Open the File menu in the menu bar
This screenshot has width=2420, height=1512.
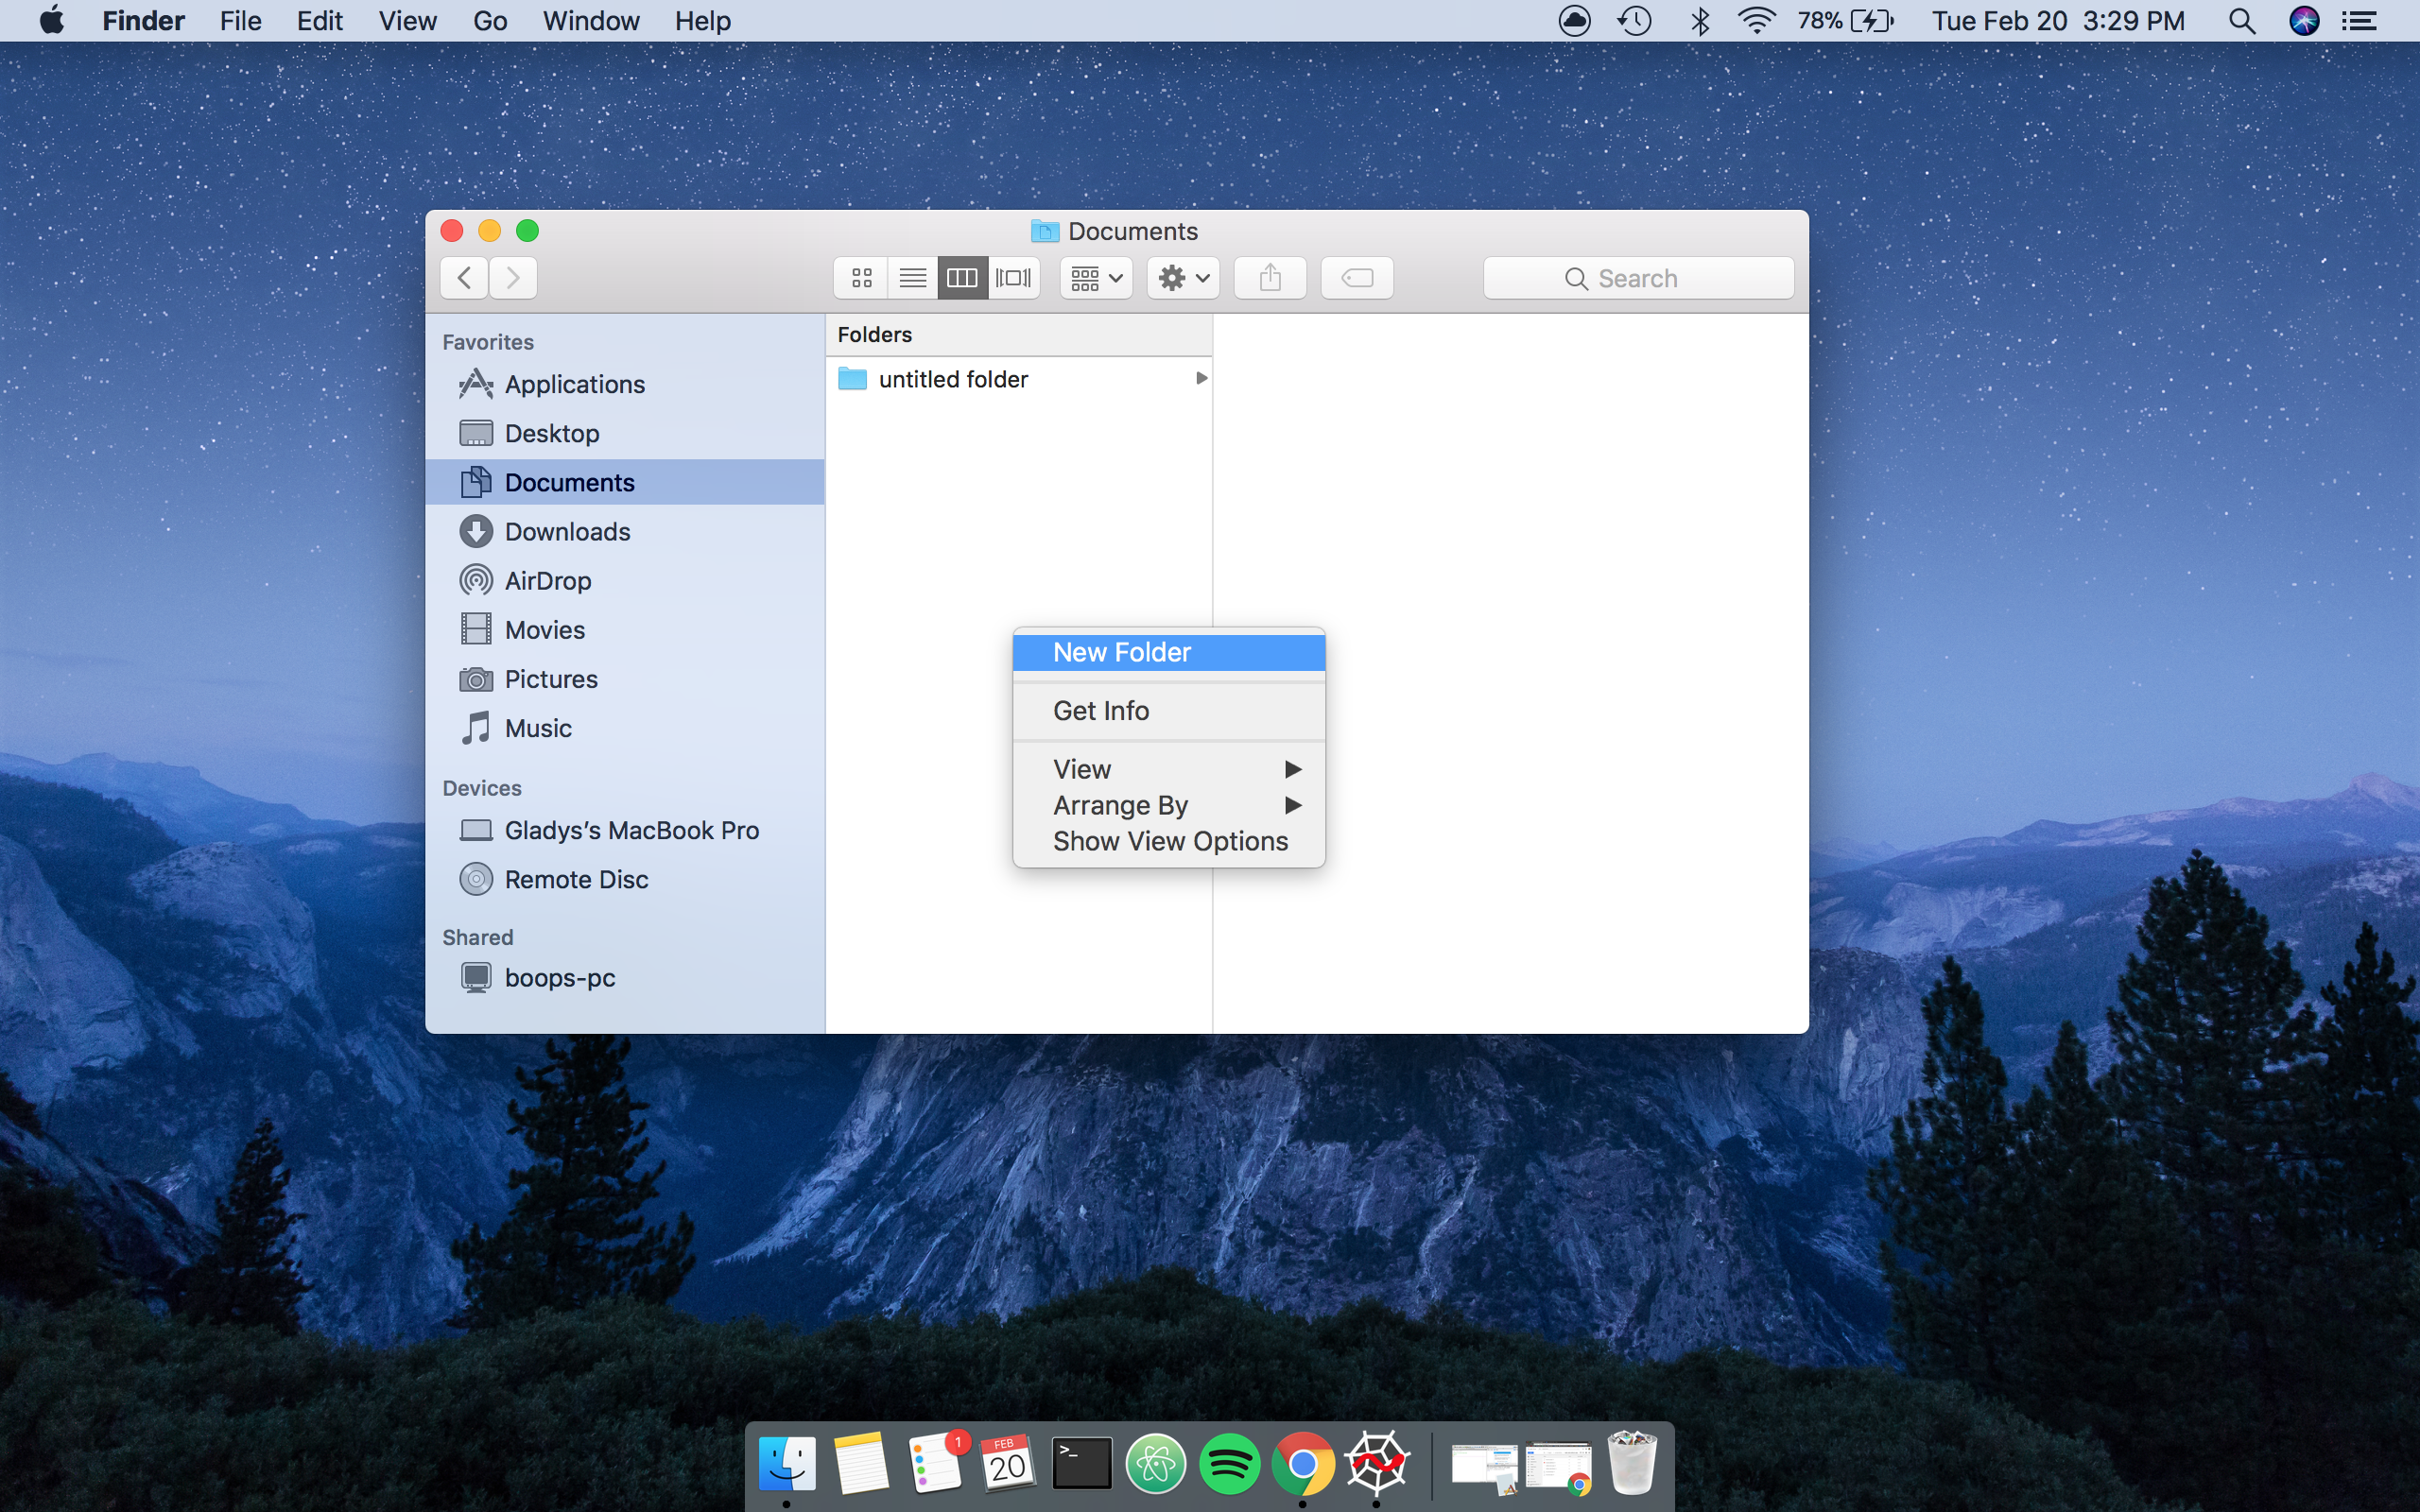(240, 20)
